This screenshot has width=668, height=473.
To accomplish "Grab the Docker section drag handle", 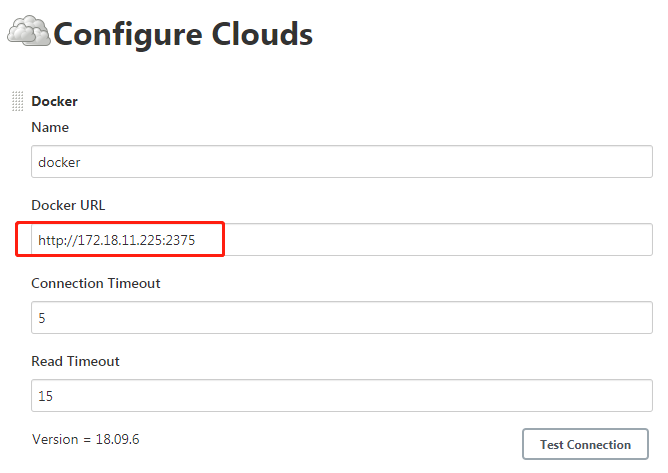I will coord(17,101).
